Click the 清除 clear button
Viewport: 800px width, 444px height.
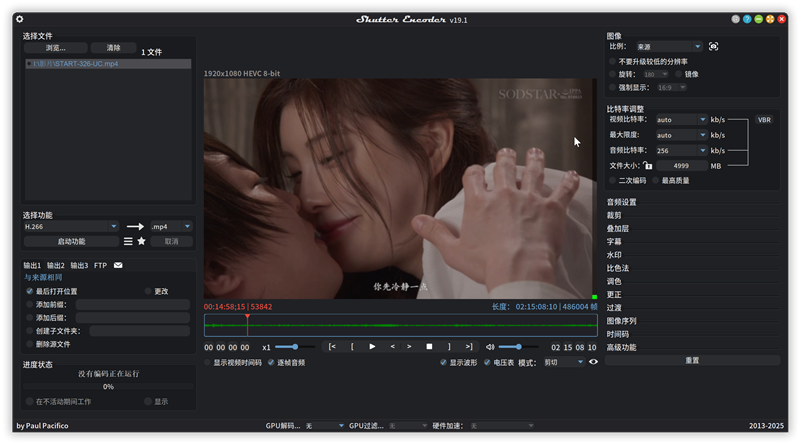pyautogui.click(x=113, y=48)
